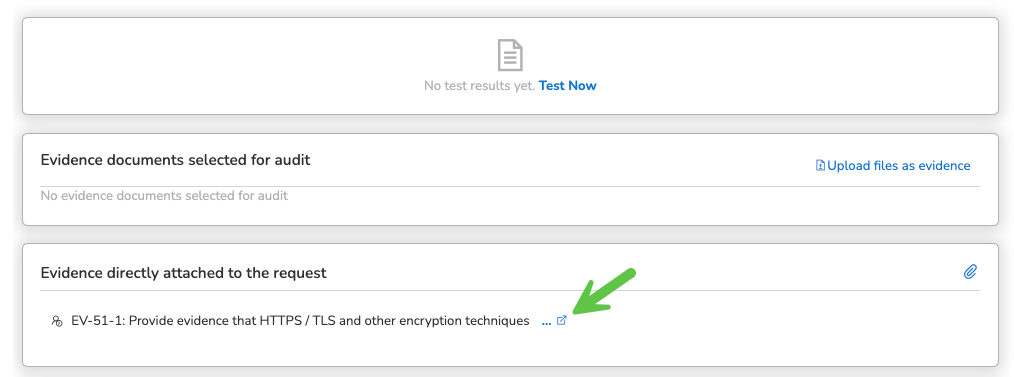Click the Test Now link
The height and width of the screenshot is (377, 1014).
[x=567, y=85]
